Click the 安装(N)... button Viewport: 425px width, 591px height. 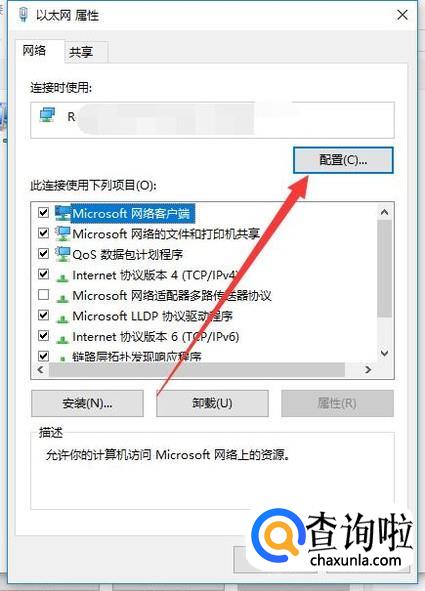(x=87, y=403)
